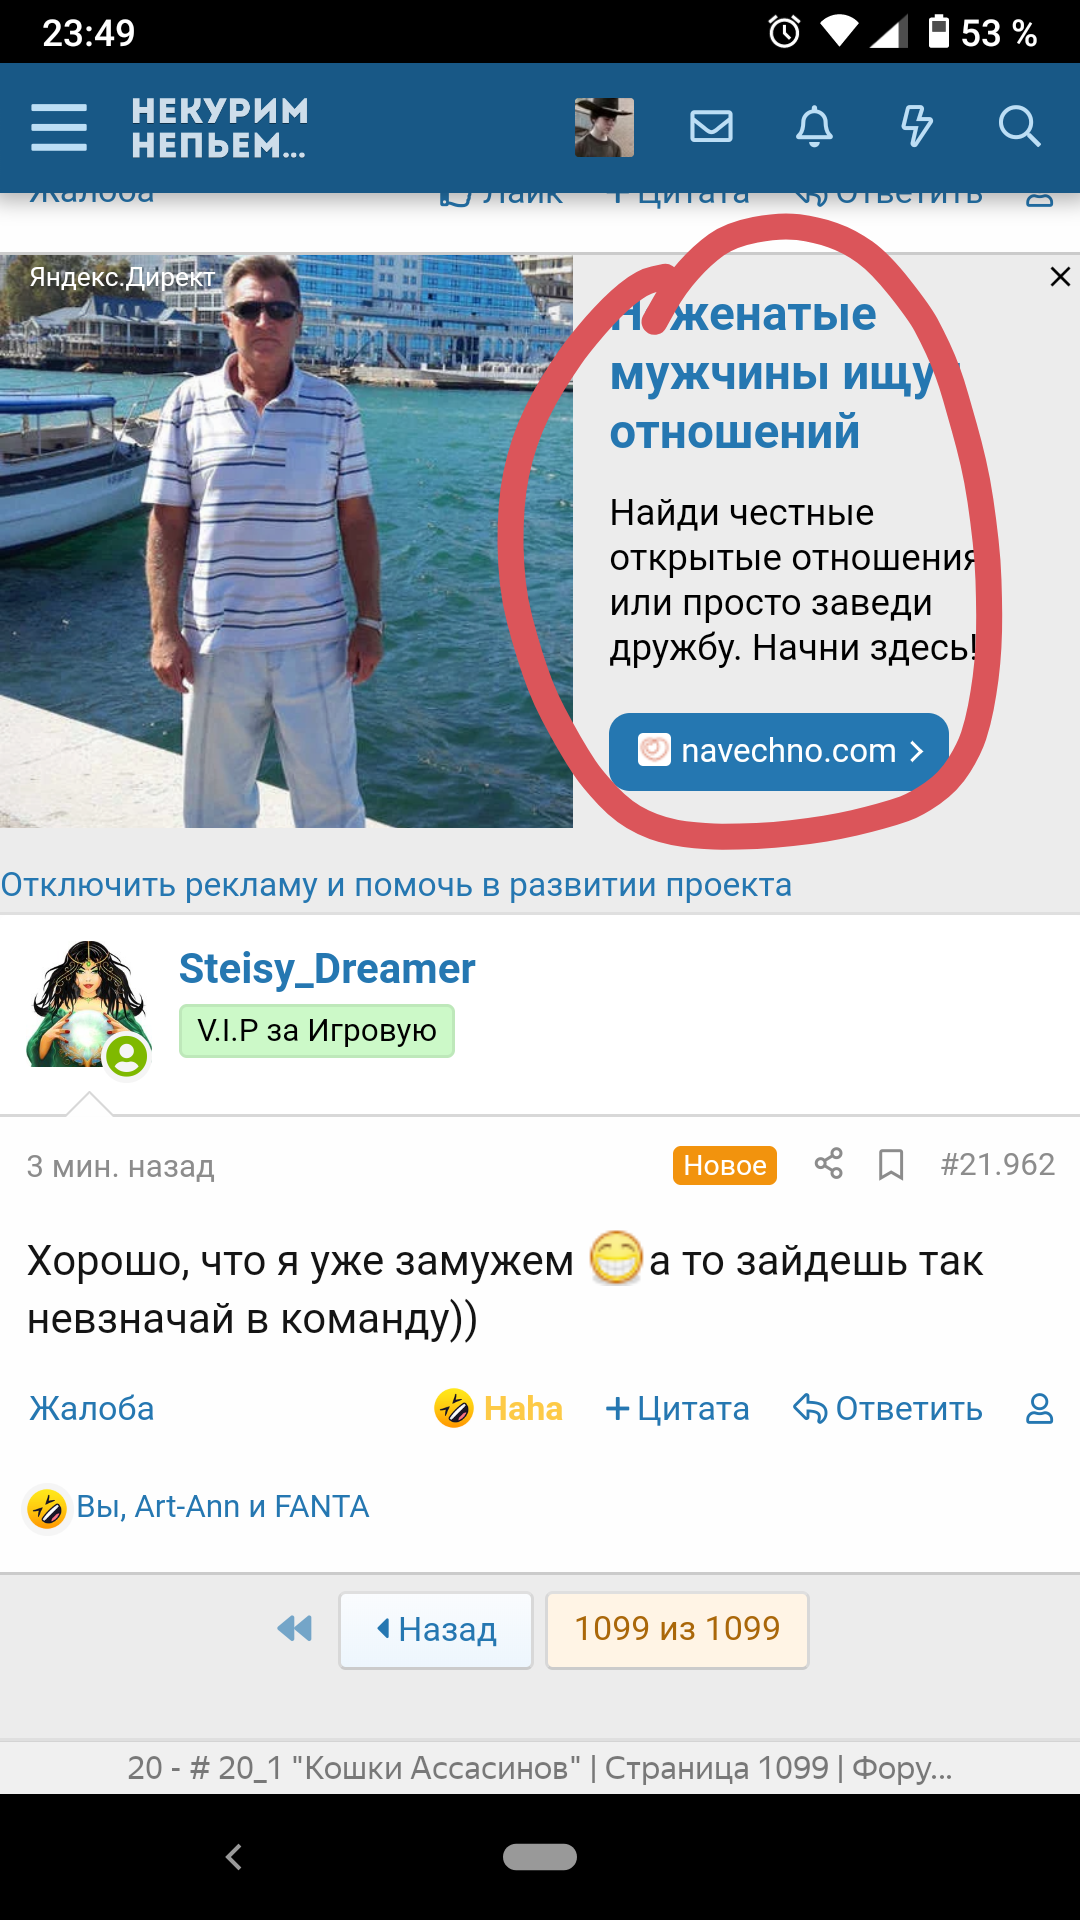Open the 1099 из 1099 page selector
The width and height of the screenshot is (1080, 1920).
click(x=677, y=1630)
